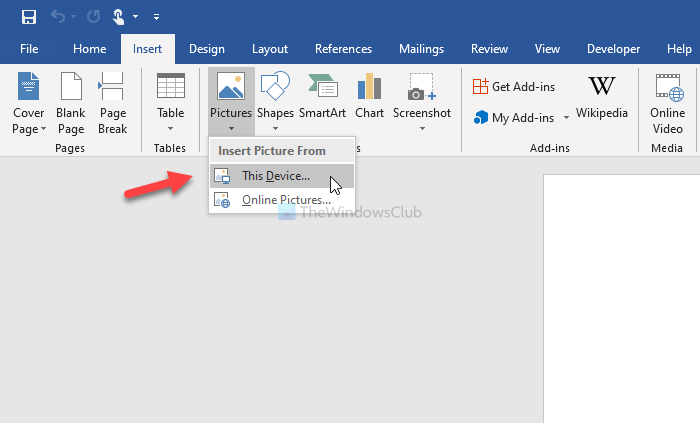Open the My Add-ins dropdown arrow
Viewport: 700px width, 423px height.
[x=566, y=118]
